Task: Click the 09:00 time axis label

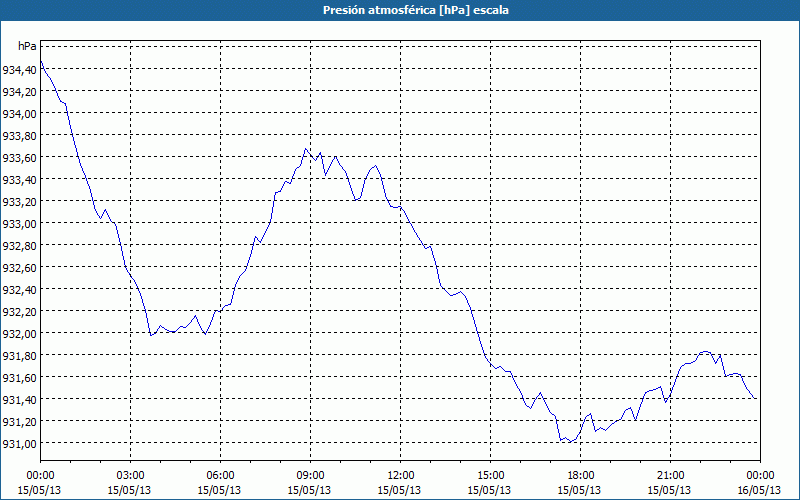Action: [x=310, y=476]
